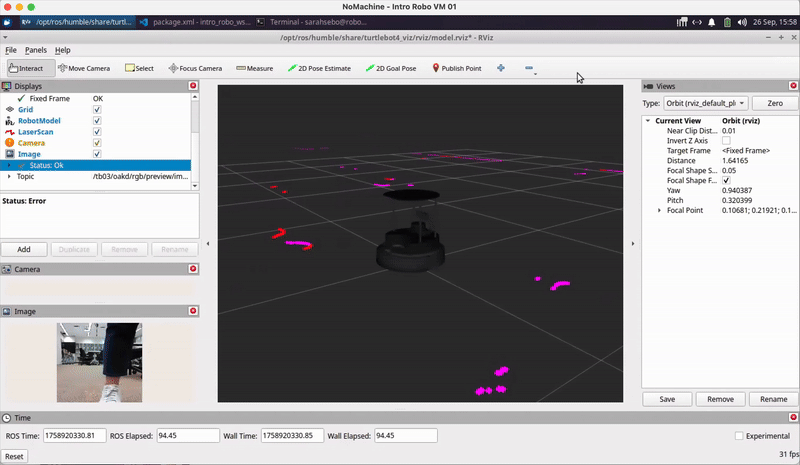Choose the 2D Pose Estimate tool
The height and width of the screenshot is (465, 800).
coord(319,68)
